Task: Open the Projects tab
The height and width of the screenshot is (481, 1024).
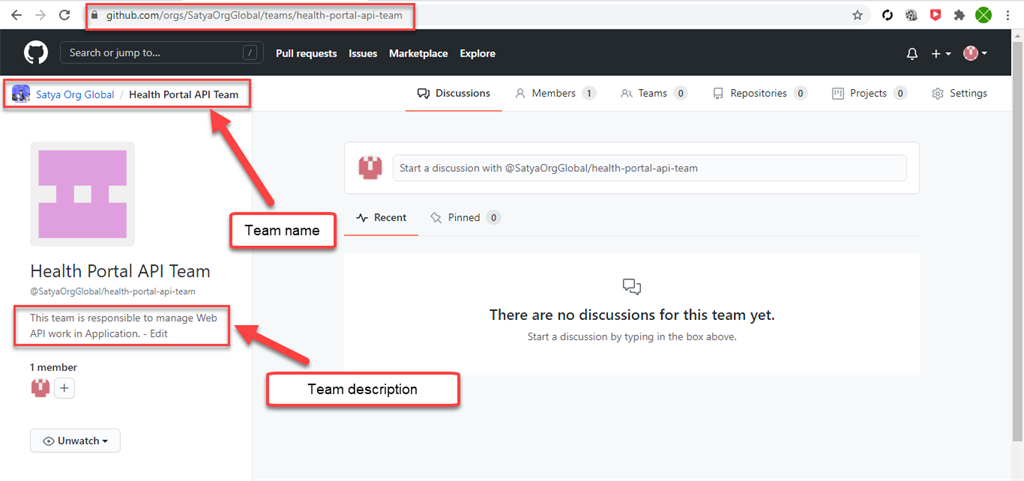Action: point(869,93)
